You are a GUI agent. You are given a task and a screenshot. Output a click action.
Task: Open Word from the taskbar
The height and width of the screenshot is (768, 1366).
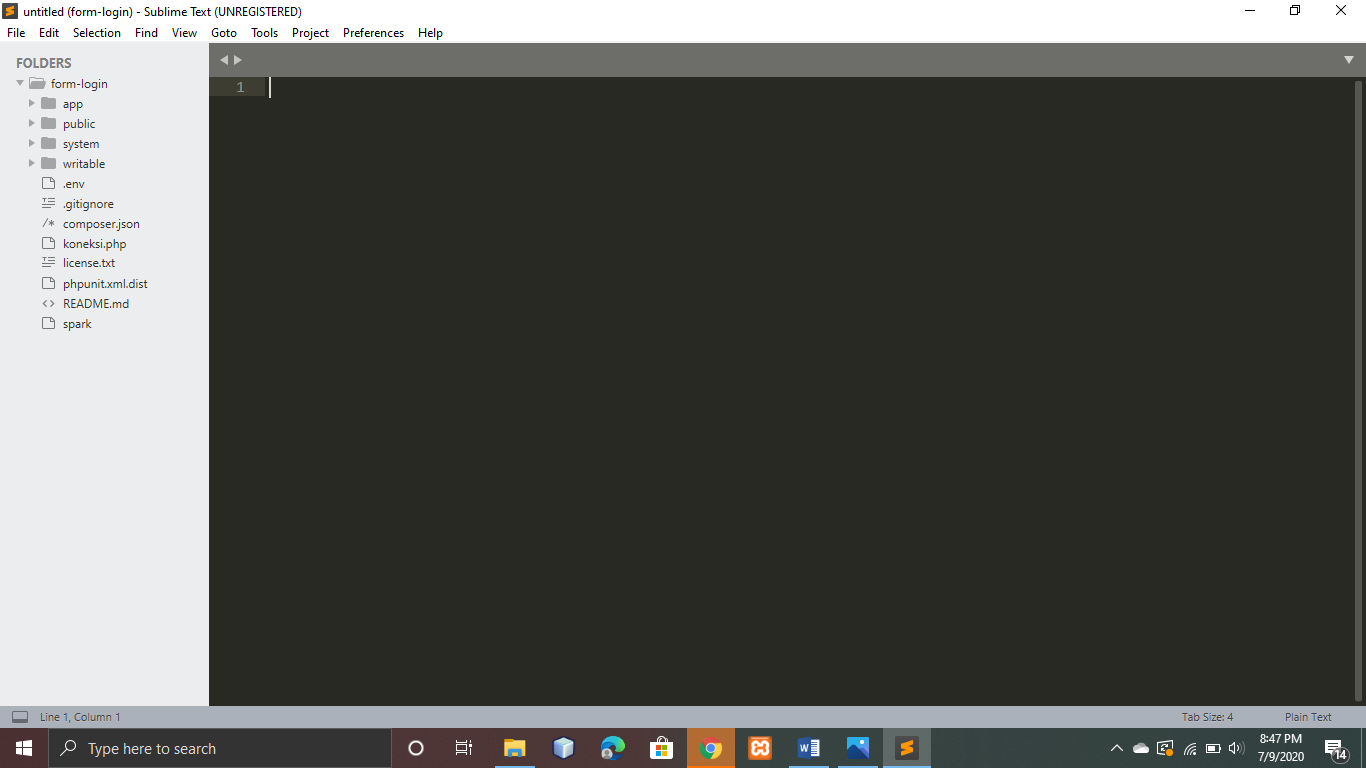point(809,748)
